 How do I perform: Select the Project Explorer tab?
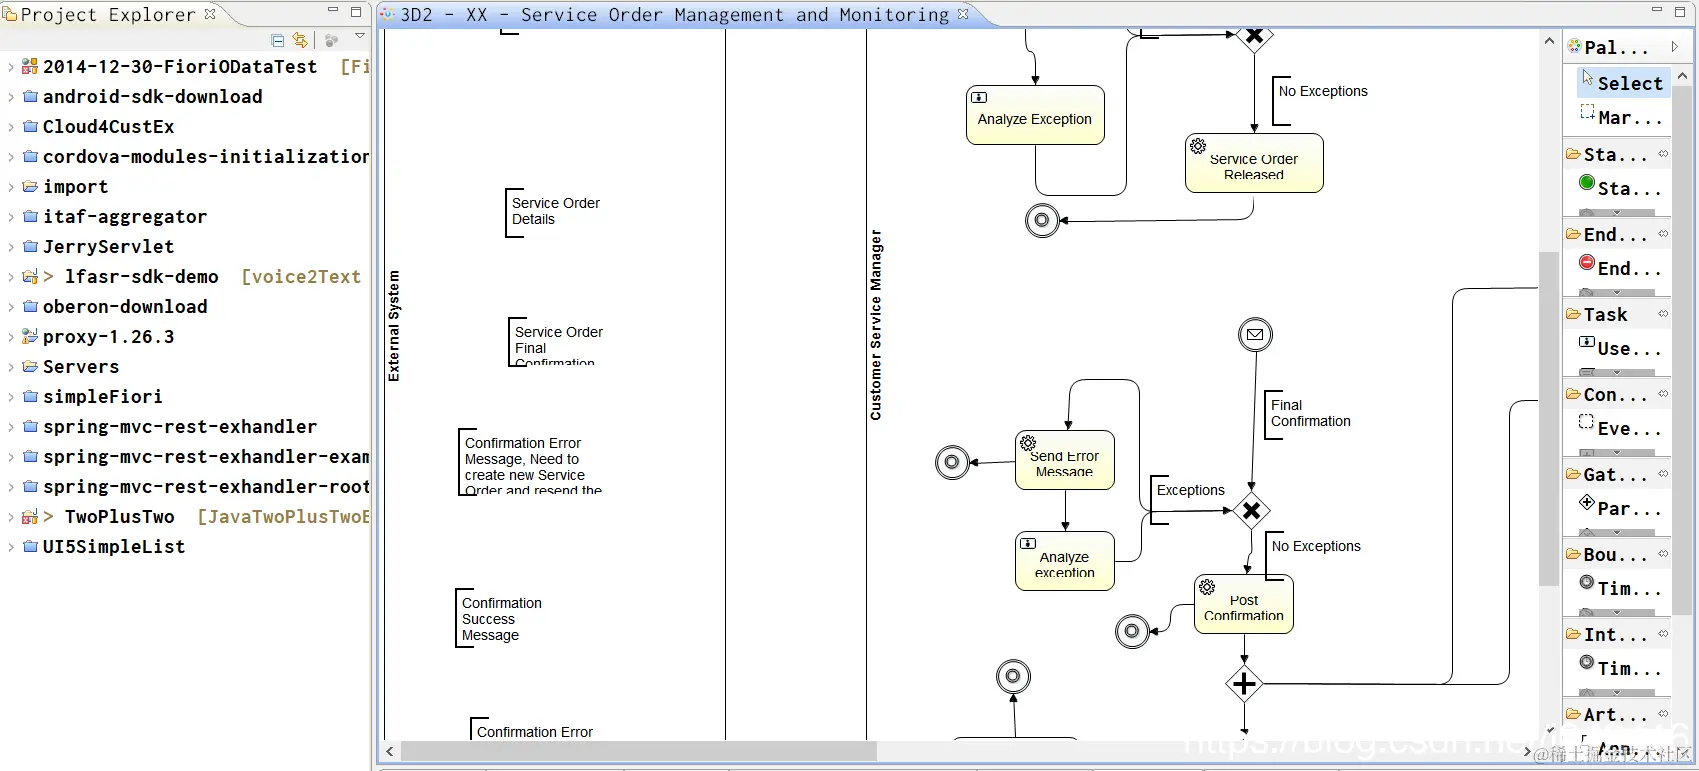tap(109, 14)
